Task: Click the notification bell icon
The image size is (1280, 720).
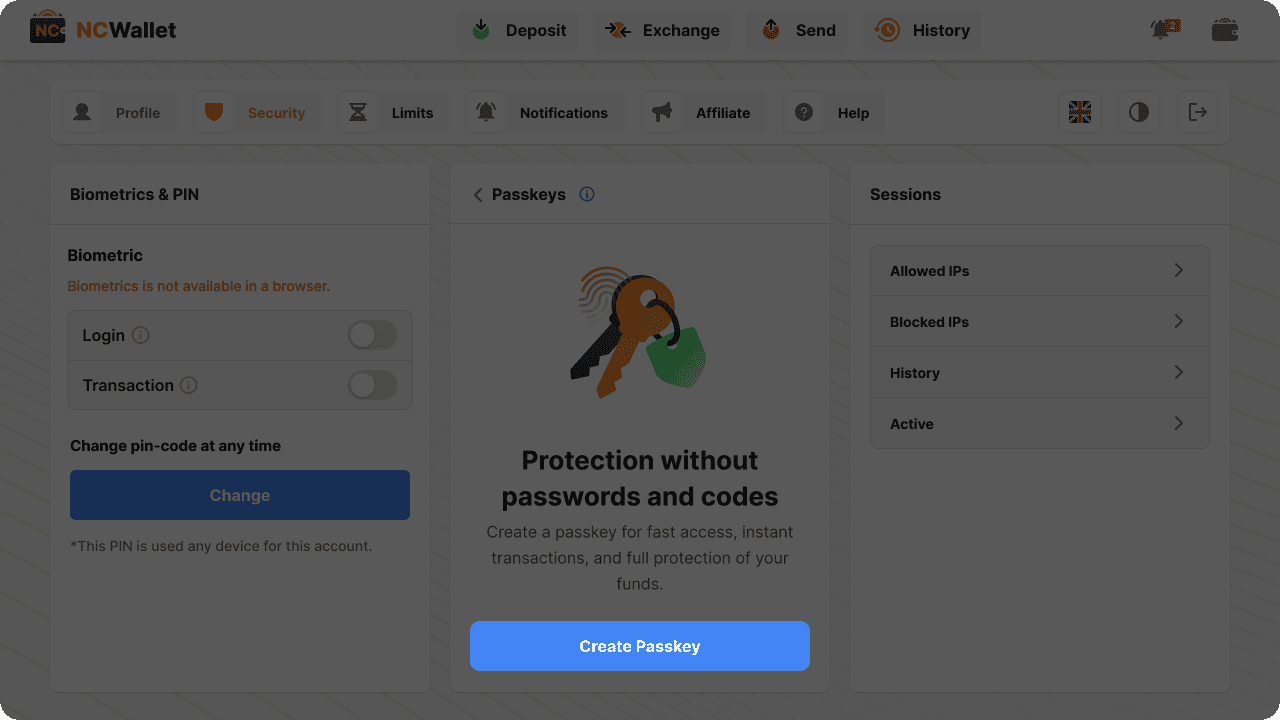Action: [1163, 30]
